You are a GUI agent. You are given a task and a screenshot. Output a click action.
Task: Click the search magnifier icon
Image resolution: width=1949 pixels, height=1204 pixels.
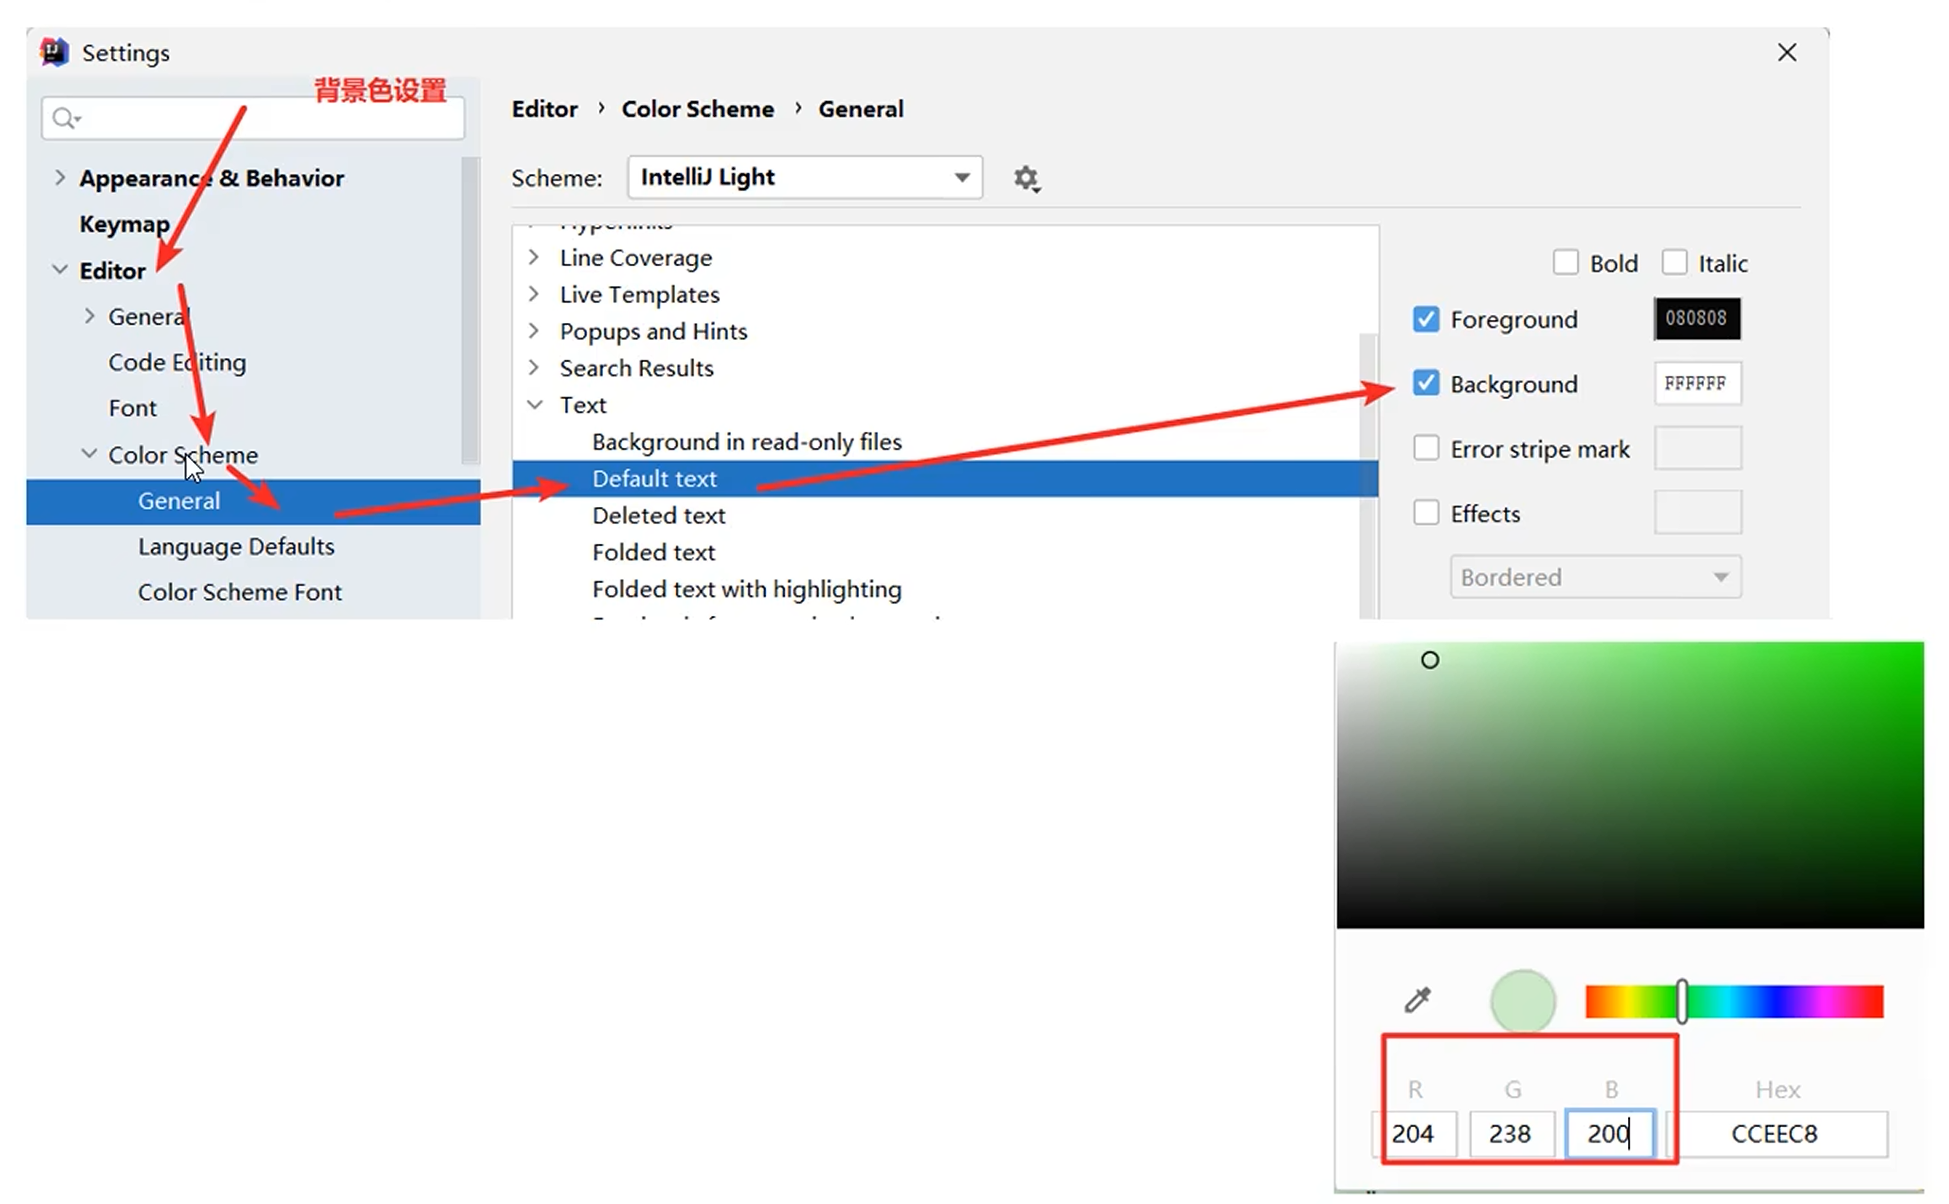pyautogui.click(x=65, y=119)
